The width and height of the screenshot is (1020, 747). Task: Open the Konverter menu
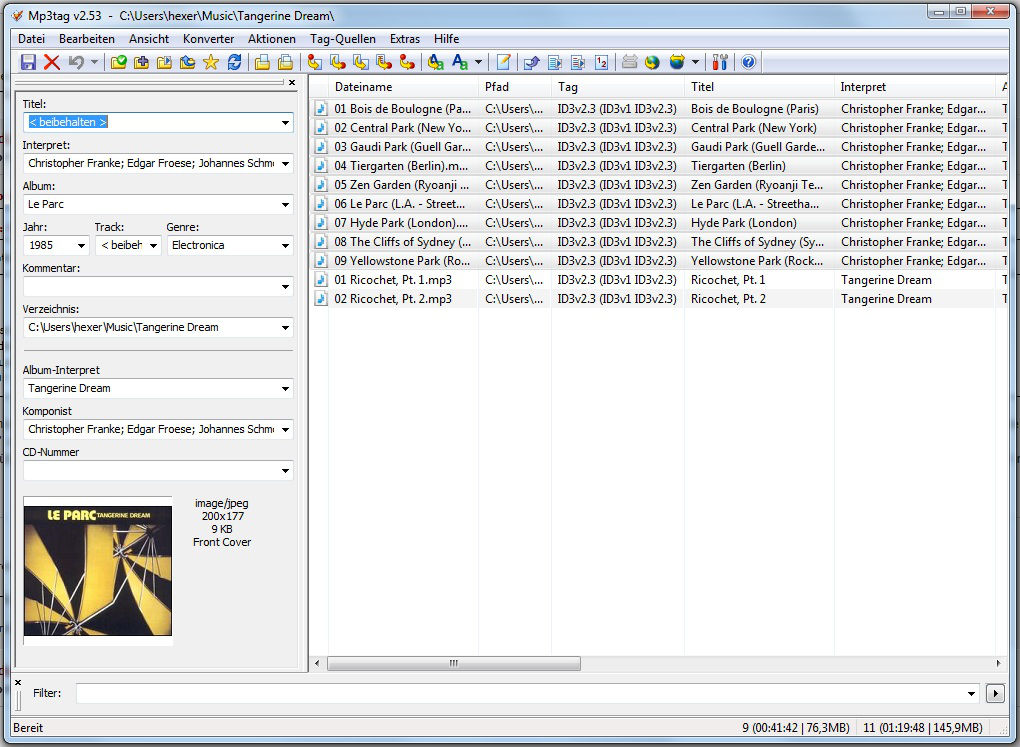(208, 38)
